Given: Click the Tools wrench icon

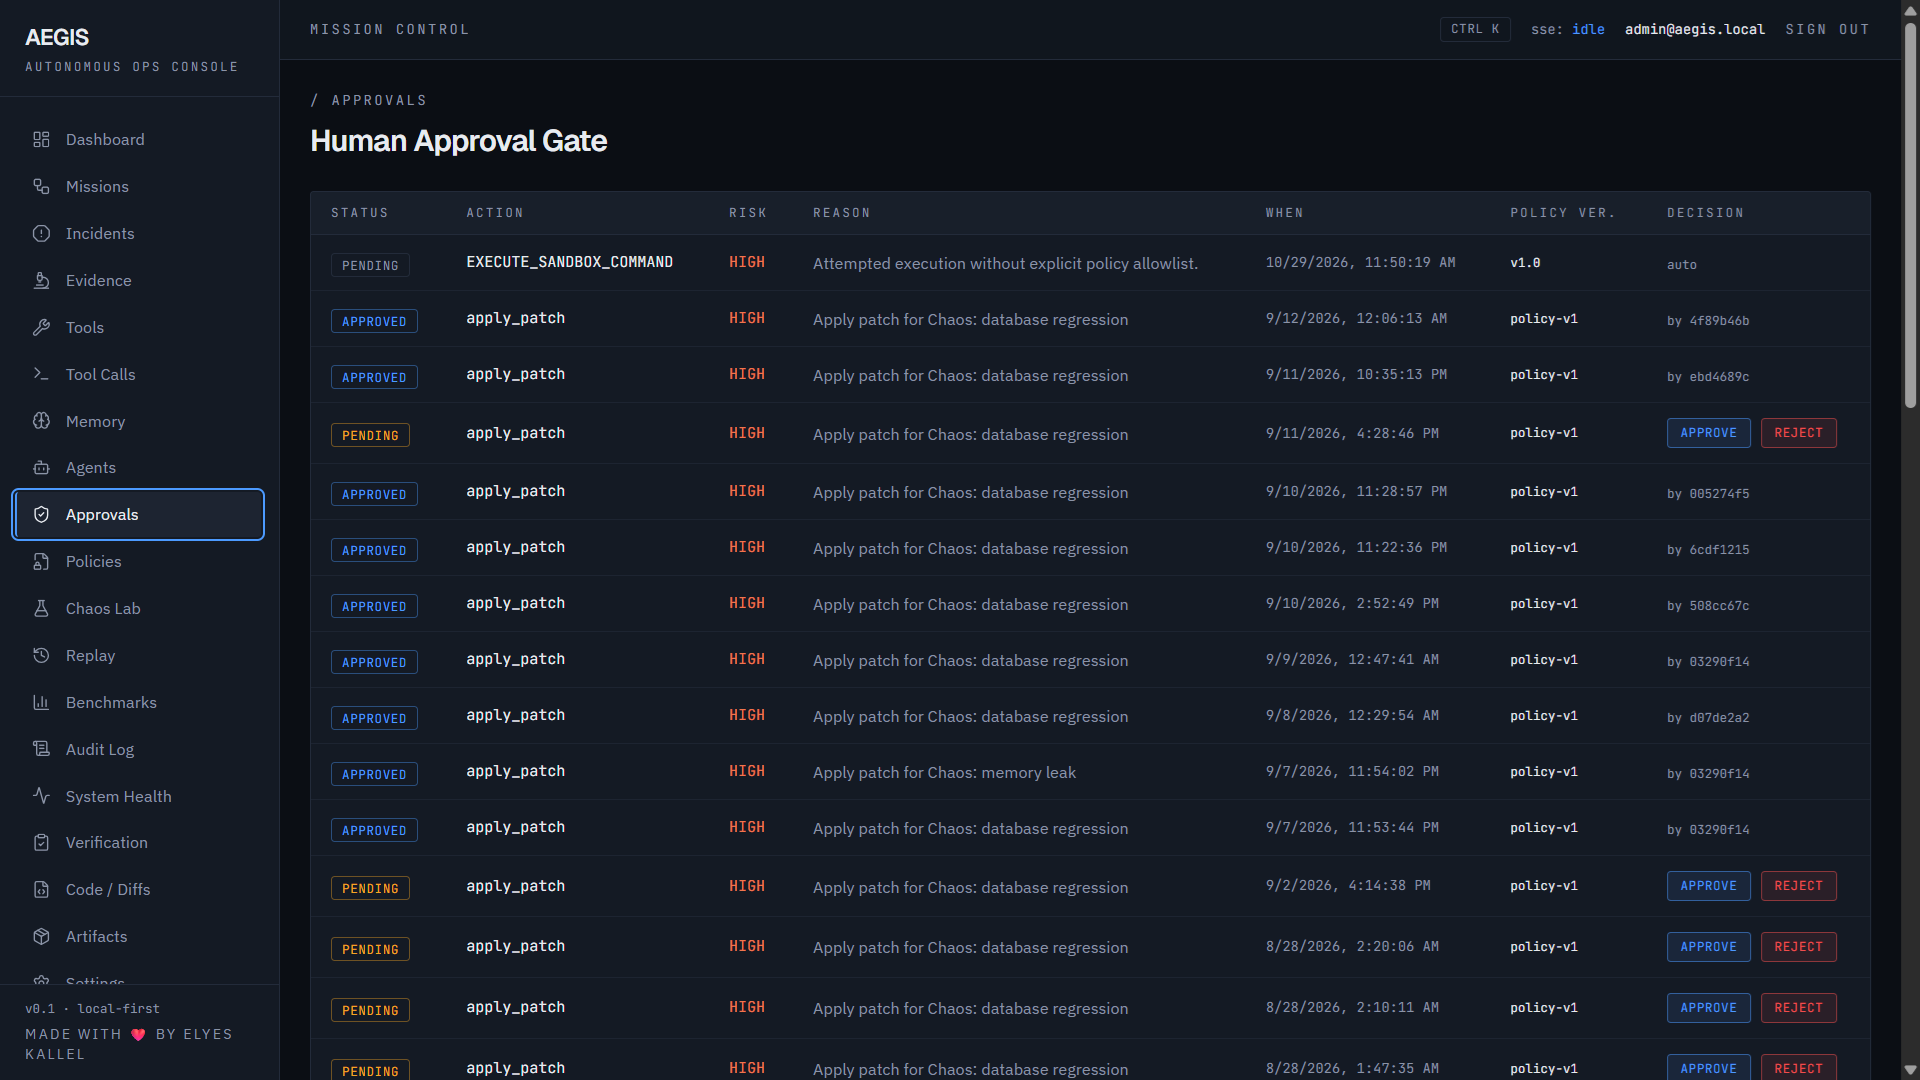Looking at the screenshot, I should [41, 328].
